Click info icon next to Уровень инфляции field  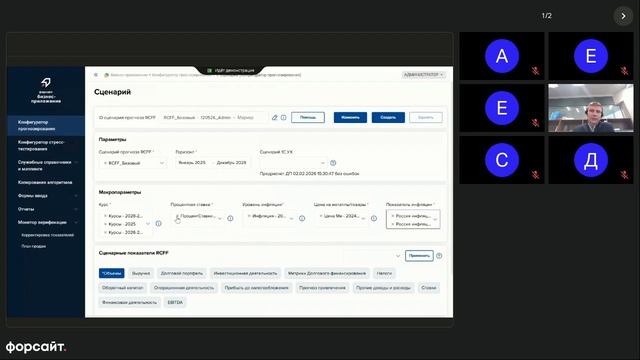(x=302, y=218)
